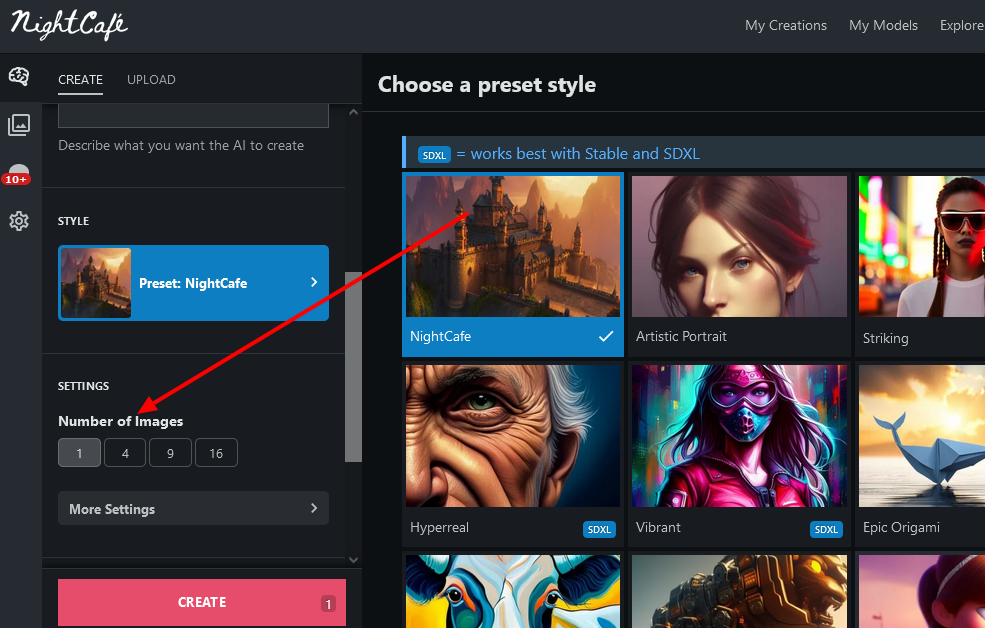Click the SDXL badge on Hyperreal
Image resolution: width=985 pixels, height=628 pixels.
pyautogui.click(x=599, y=529)
